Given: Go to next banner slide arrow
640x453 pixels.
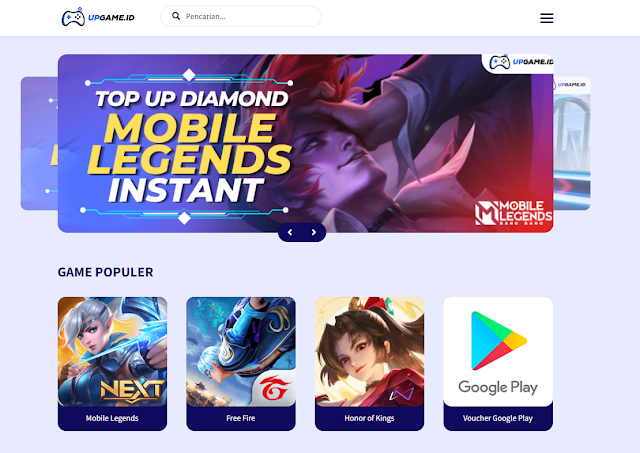Looking at the screenshot, I should [313, 232].
